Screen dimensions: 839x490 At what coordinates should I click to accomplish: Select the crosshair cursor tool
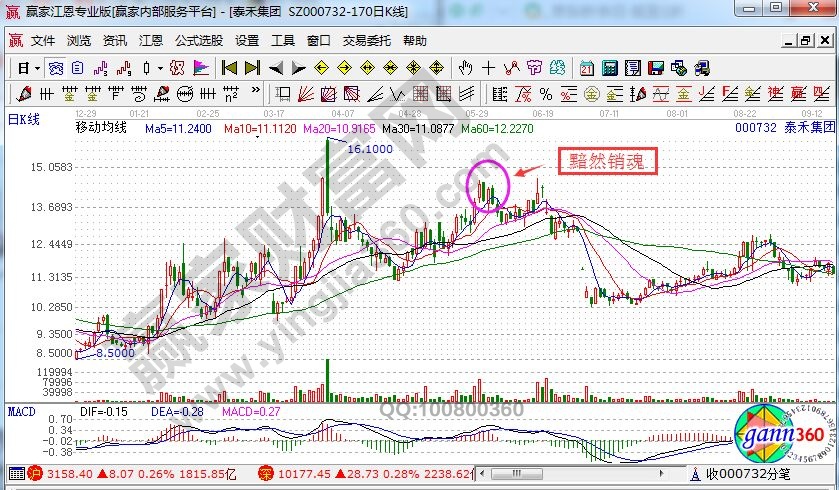tap(489, 68)
